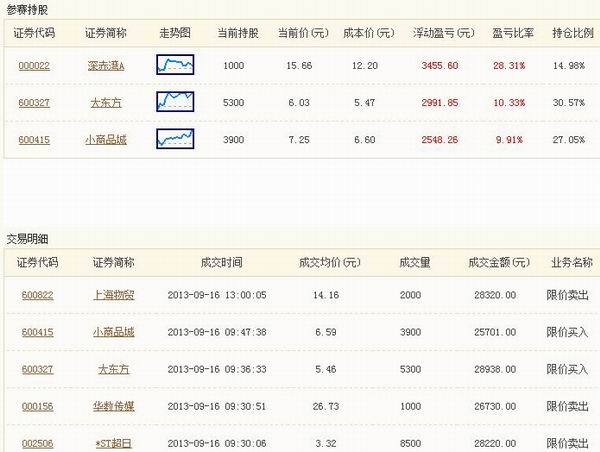View the trend chart thumbnail for 小商品城
Image resolution: width=600 pixels, height=452 pixels.
[175, 139]
